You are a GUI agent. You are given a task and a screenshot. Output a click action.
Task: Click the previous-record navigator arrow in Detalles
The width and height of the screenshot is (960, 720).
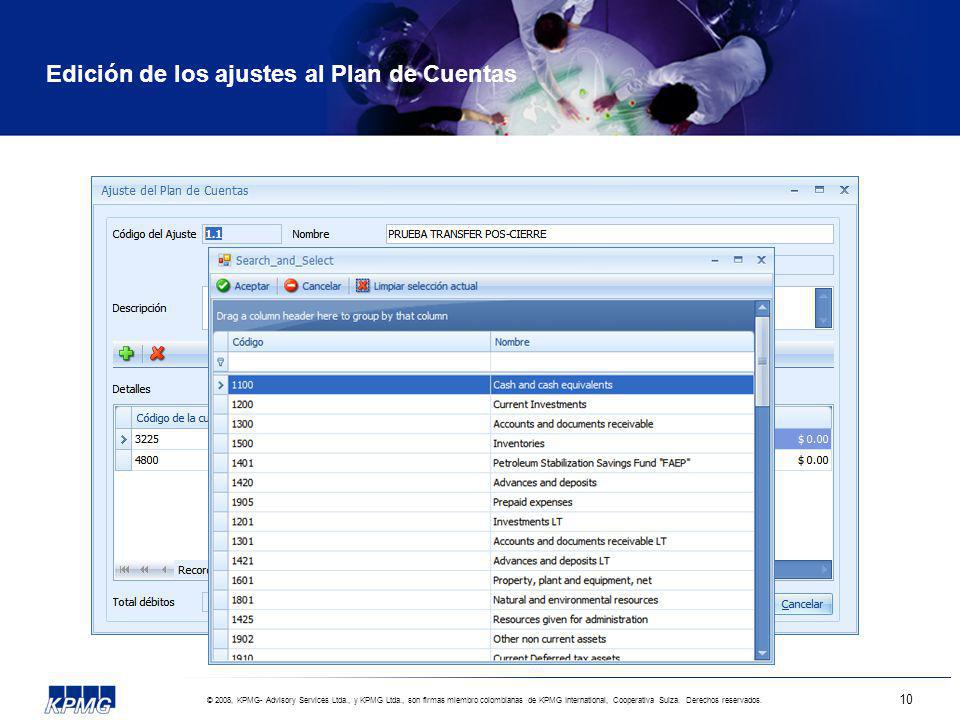tap(164, 570)
